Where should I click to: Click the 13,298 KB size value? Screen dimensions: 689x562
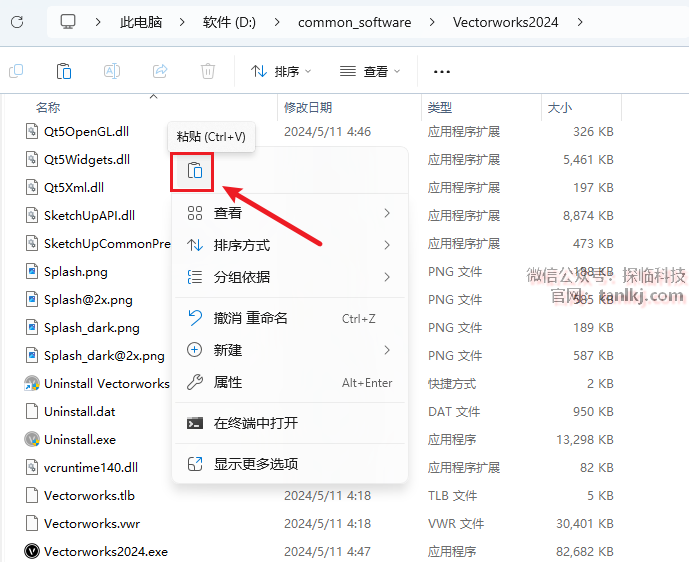(x=585, y=439)
